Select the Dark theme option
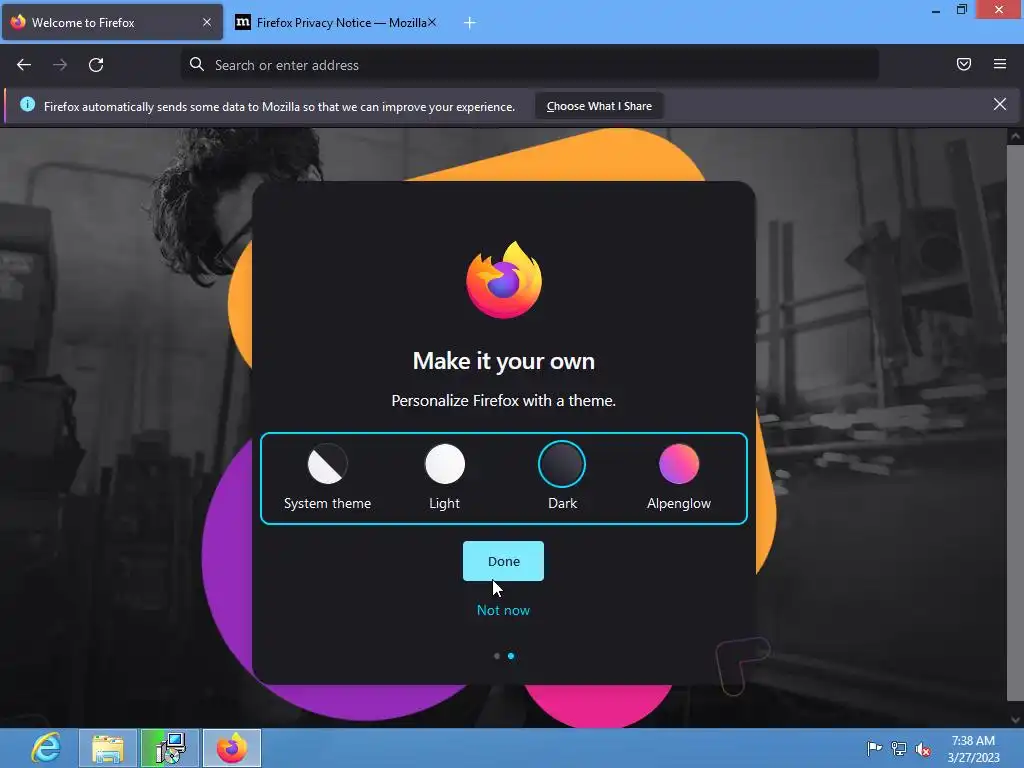 click(562, 477)
